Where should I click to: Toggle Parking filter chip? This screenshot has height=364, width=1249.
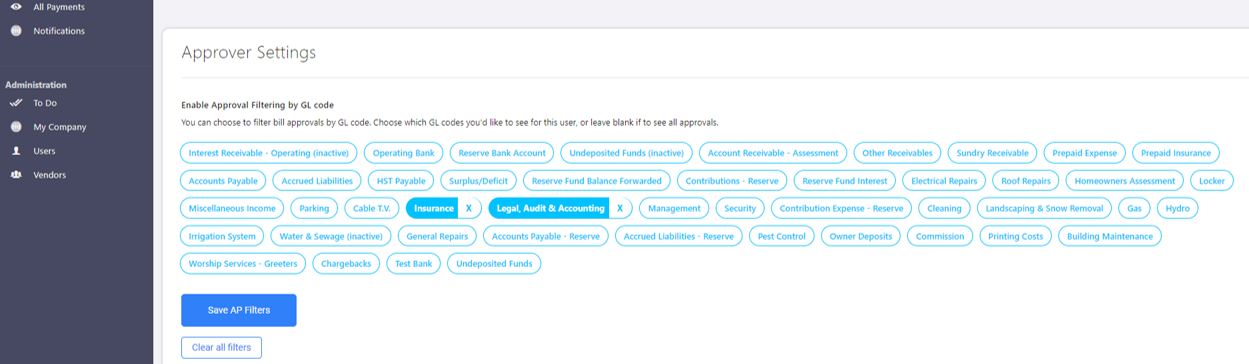(314, 208)
